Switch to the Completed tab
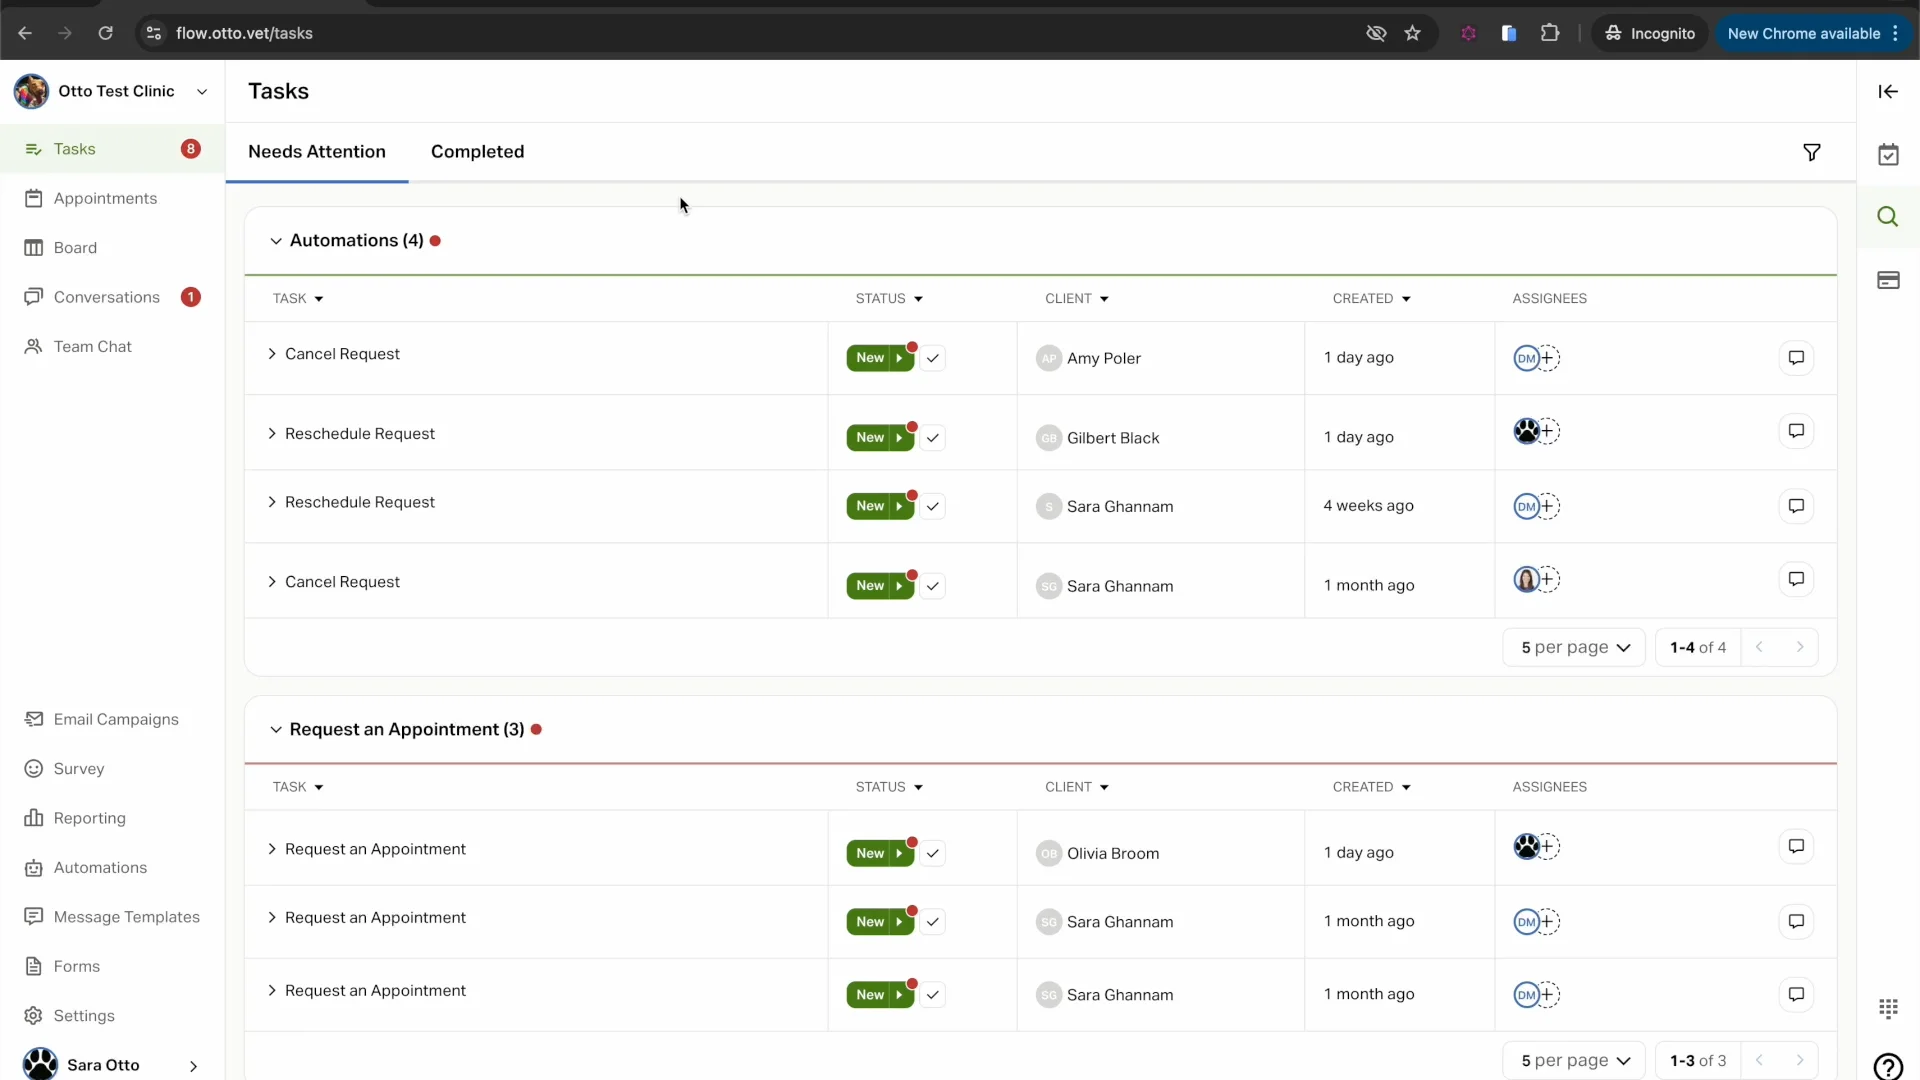The height and width of the screenshot is (1080, 1920). pos(477,152)
